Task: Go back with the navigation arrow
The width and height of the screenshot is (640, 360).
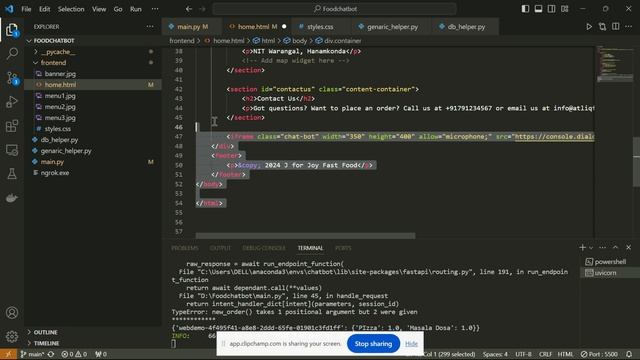Action: tap(189, 9)
